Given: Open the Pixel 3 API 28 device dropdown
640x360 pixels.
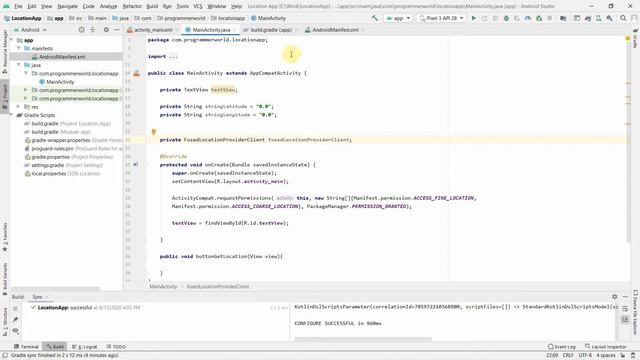Looking at the screenshot, I should 442,18.
